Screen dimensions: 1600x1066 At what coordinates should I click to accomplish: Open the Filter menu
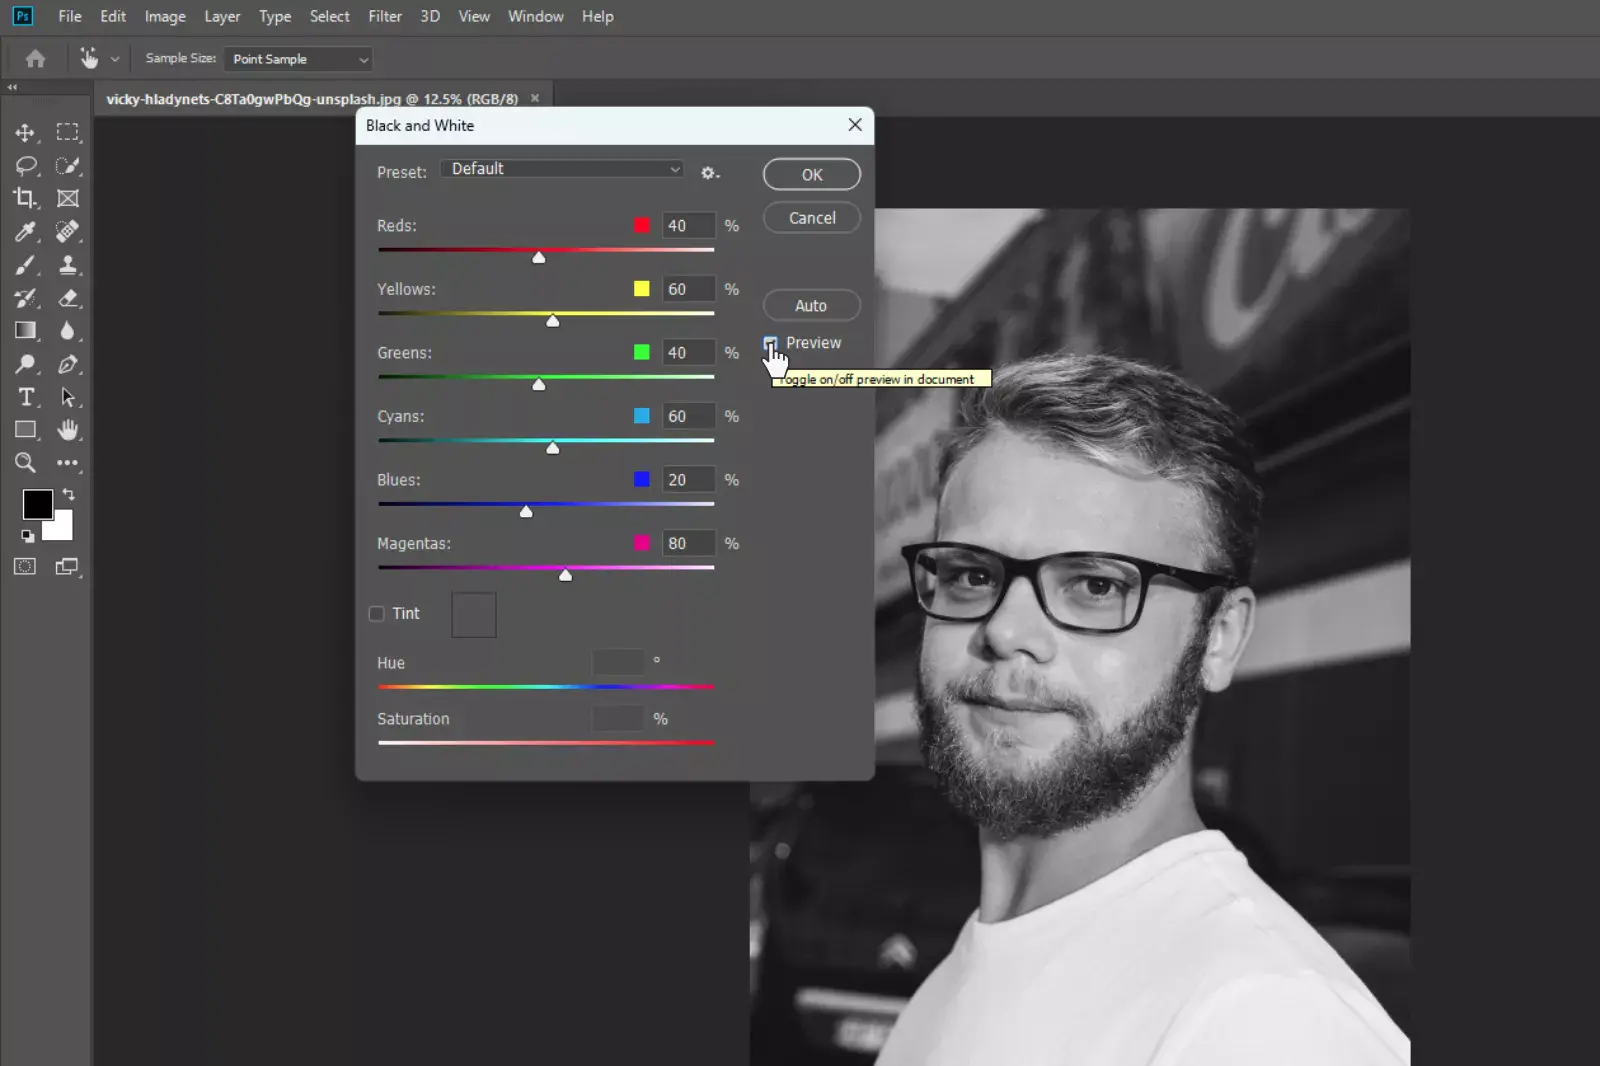(x=384, y=16)
